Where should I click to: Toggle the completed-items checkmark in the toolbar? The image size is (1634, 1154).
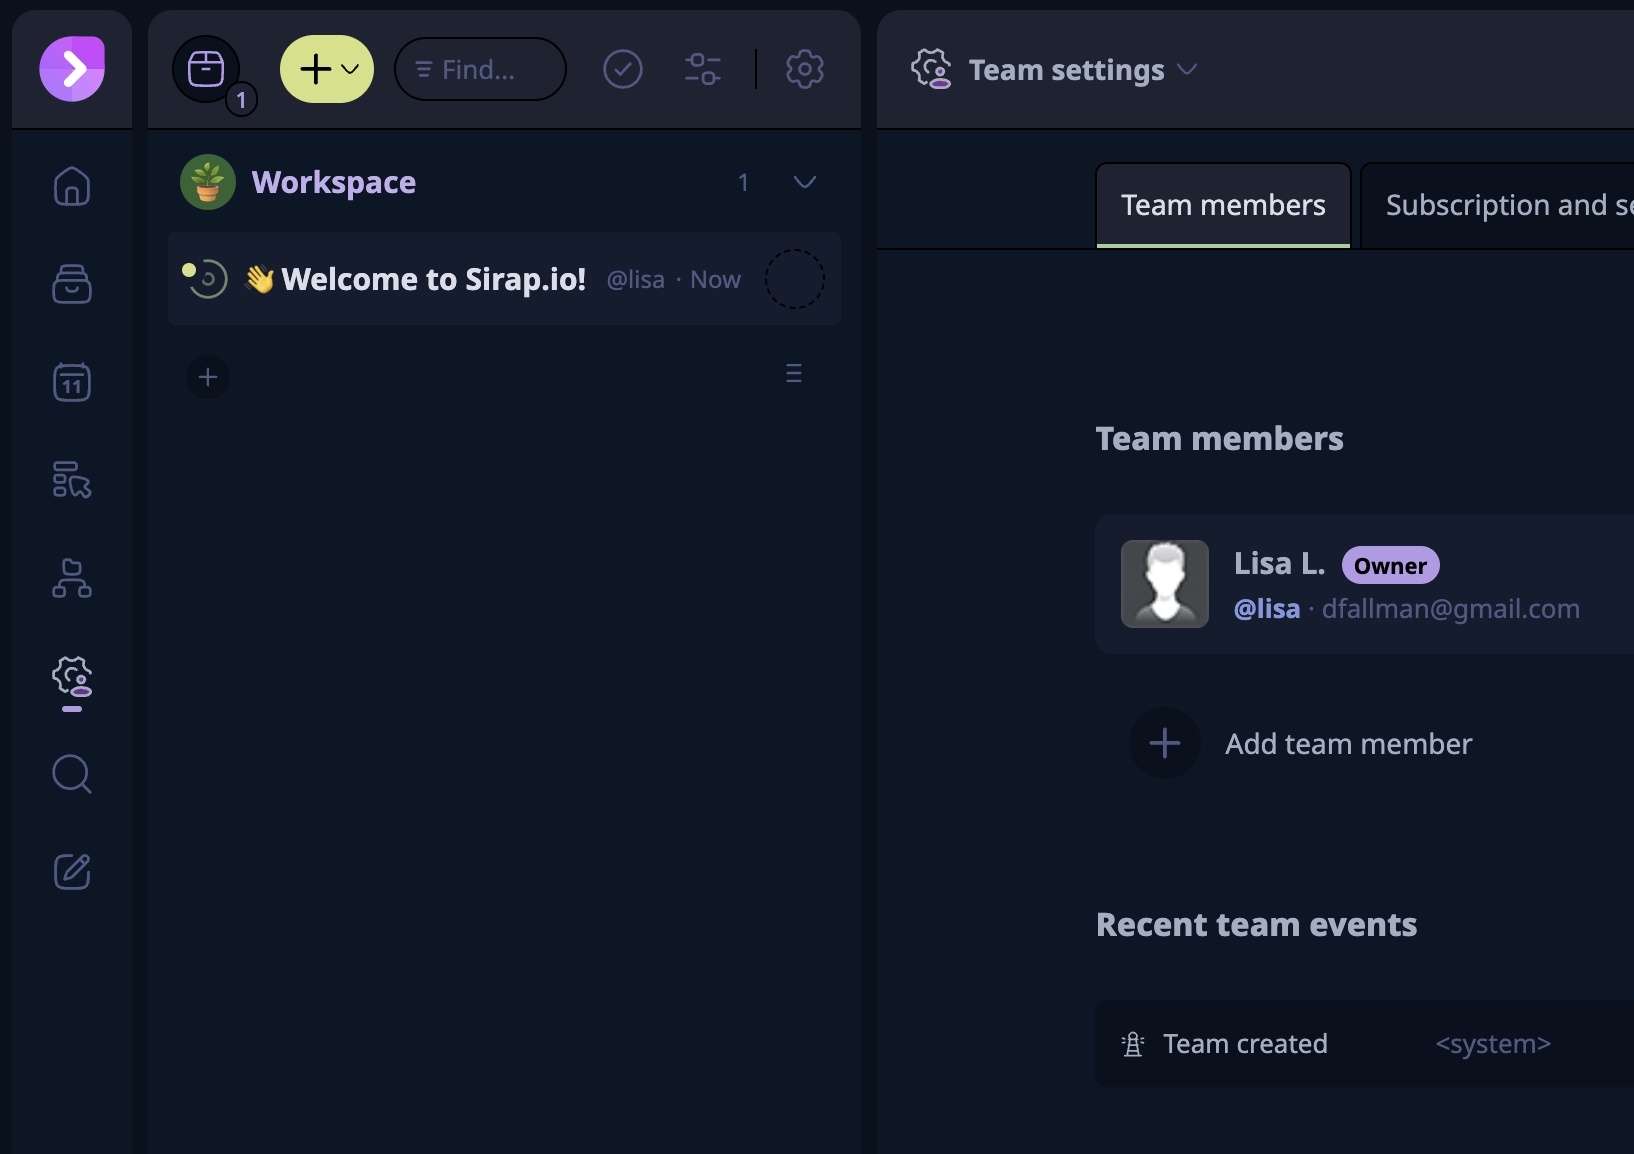(623, 69)
